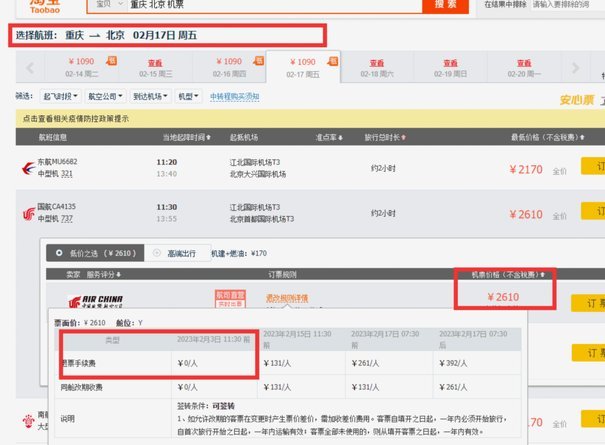
Task: Open the 起飞时段 filter dropdown
Action: pos(61,96)
